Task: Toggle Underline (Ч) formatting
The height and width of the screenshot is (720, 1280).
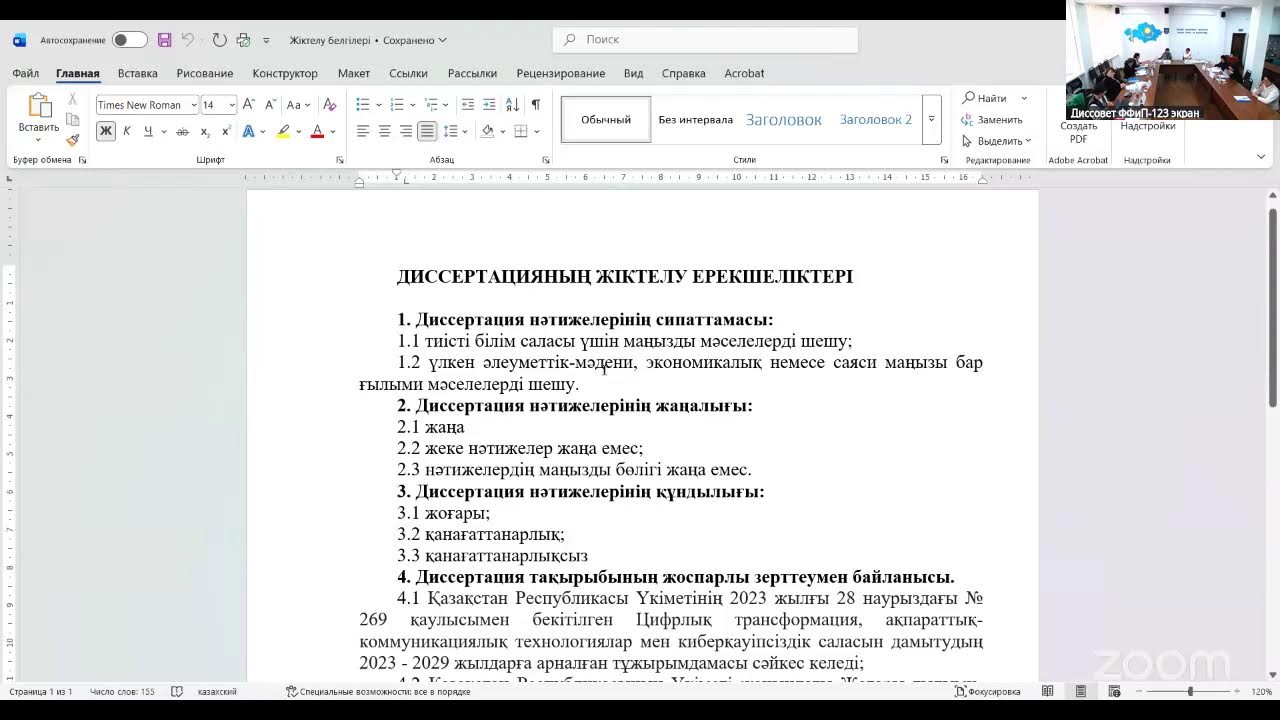Action: (148, 131)
